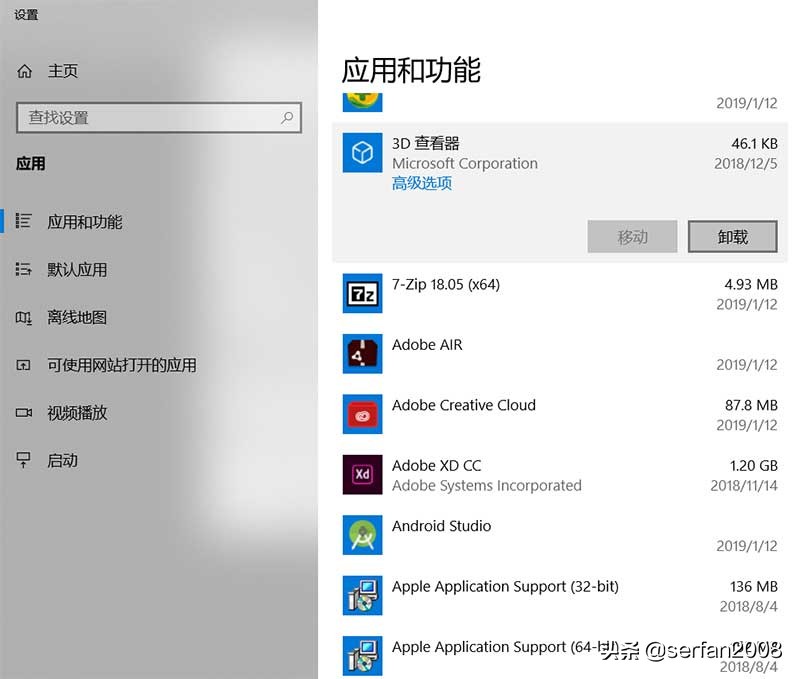Expand the 7-Zip entry for options
Image resolution: width=800 pixels, height=679 pixels.
click(550, 294)
